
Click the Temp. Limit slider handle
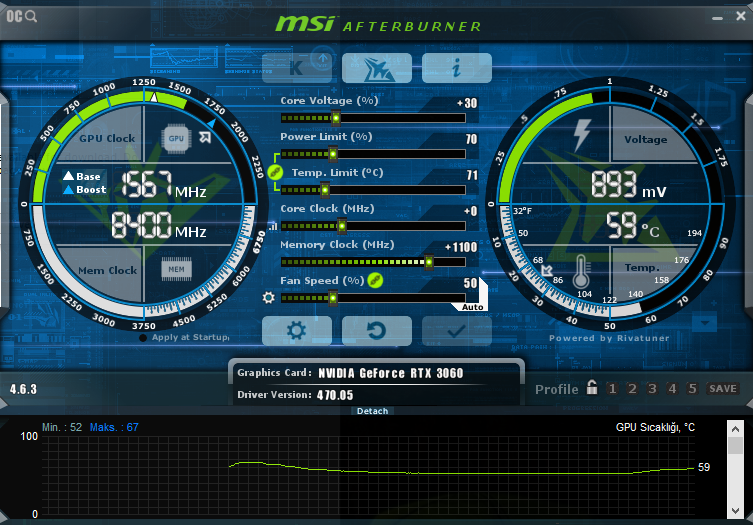pos(325,190)
